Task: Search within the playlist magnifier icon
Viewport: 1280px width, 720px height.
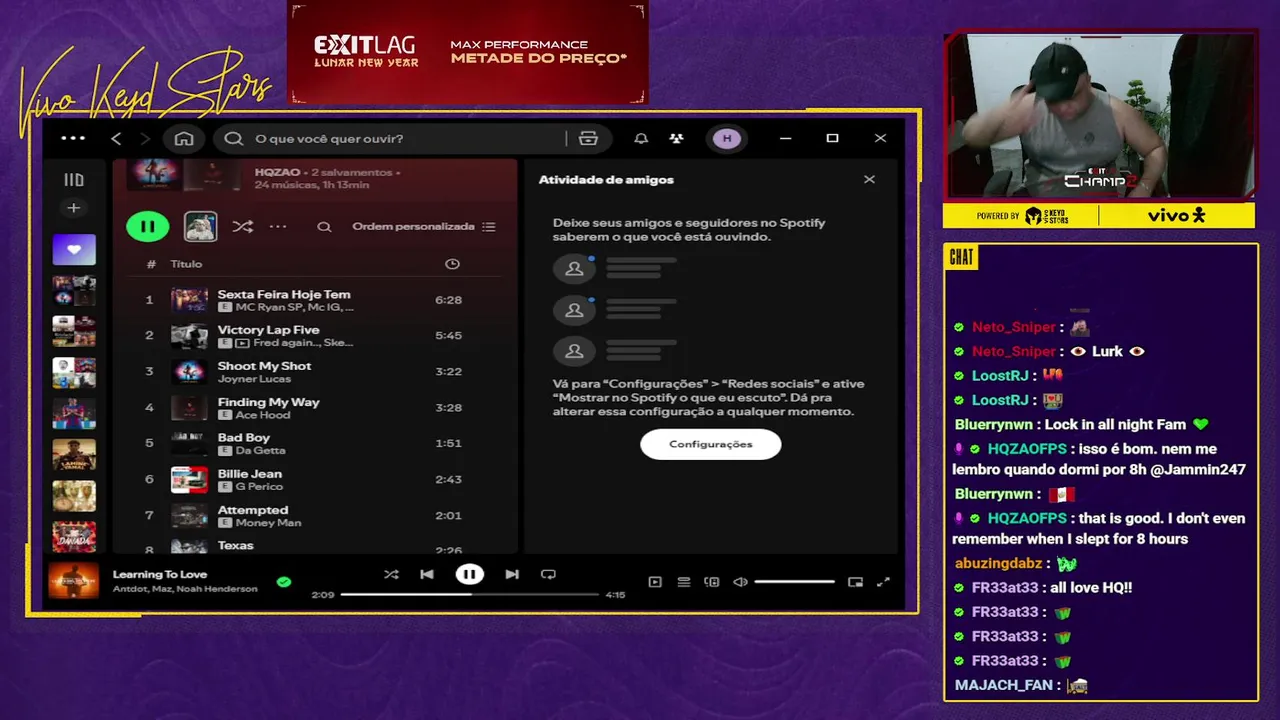Action: point(324,227)
